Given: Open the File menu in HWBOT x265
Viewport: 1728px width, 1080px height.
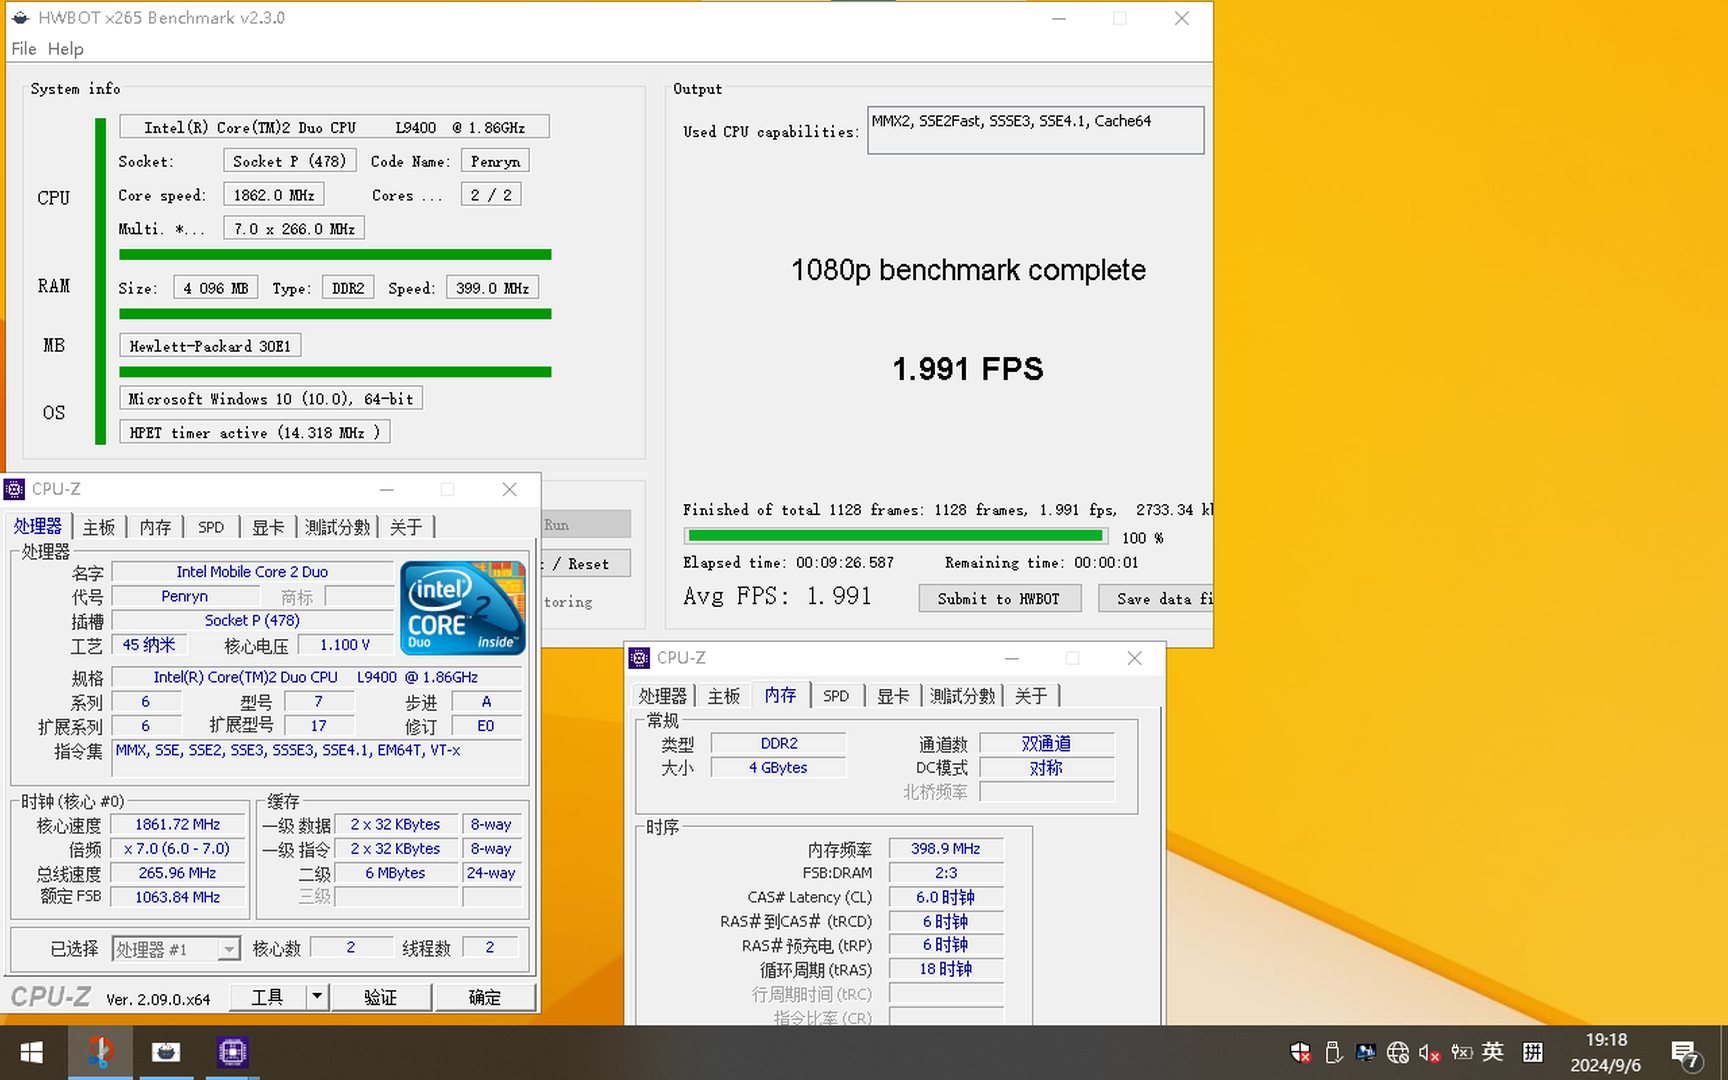Looking at the screenshot, I should (24, 48).
